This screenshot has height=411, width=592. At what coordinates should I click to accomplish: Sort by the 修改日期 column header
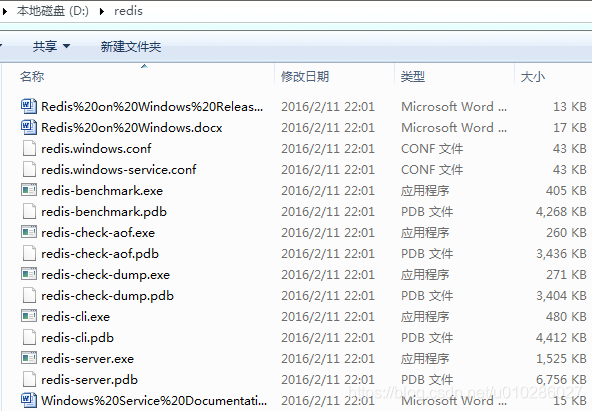click(x=305, y=77)
